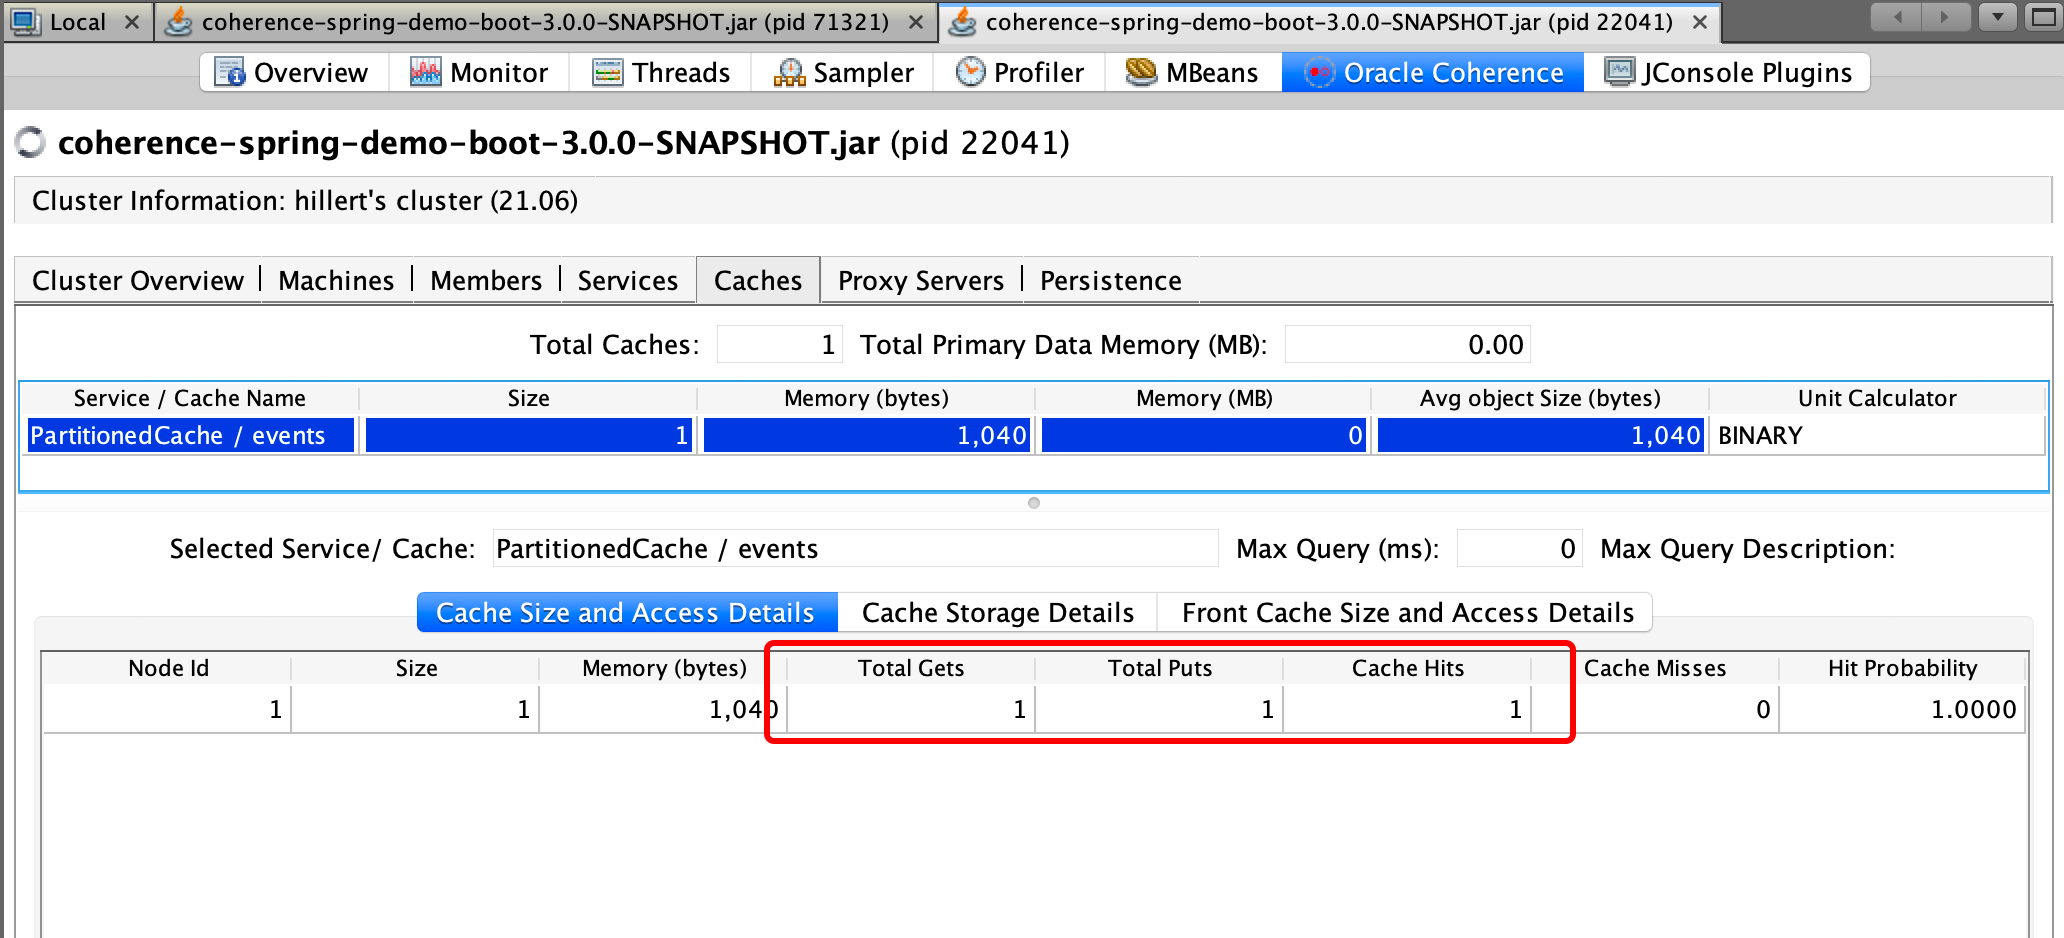Select the Oracle Coherence tab icon
Viewport: 2064px width, 938px height.
click(x=1319, y=73)
